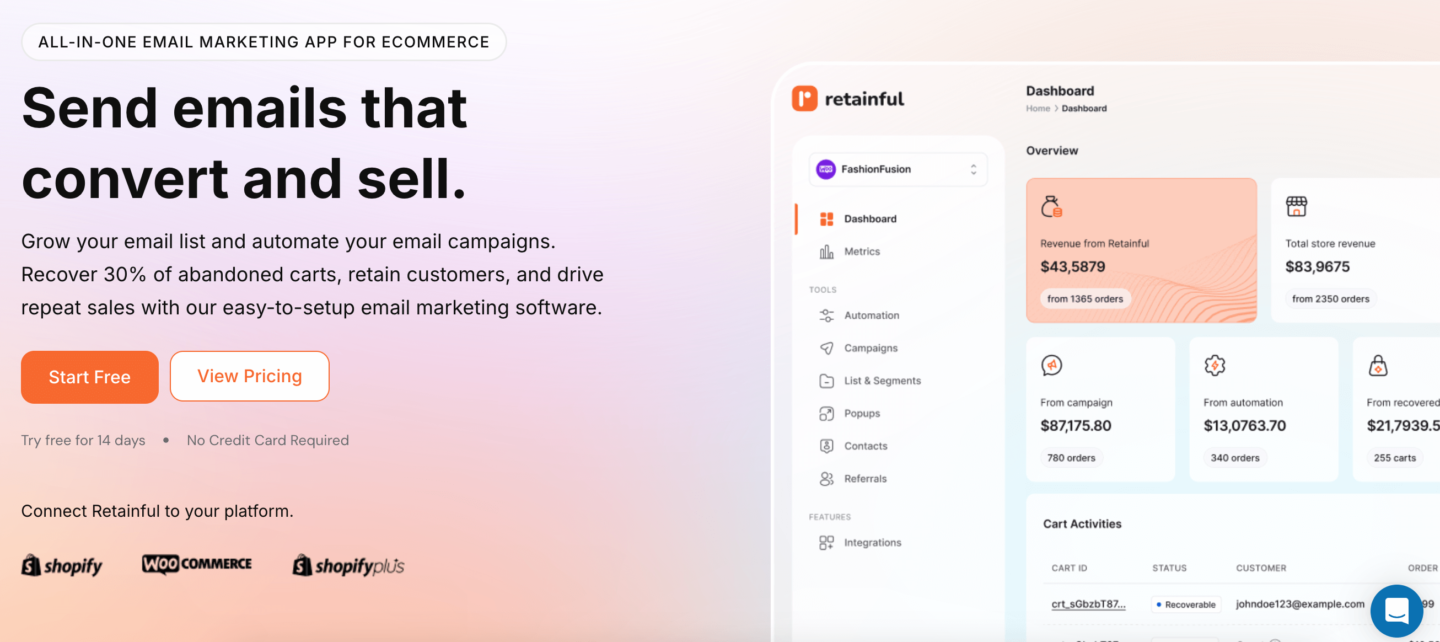The height and width of the screenshot is (642, 1440).
Task: Click the $87,175.80 campaign value
Action: point(1076,426)
